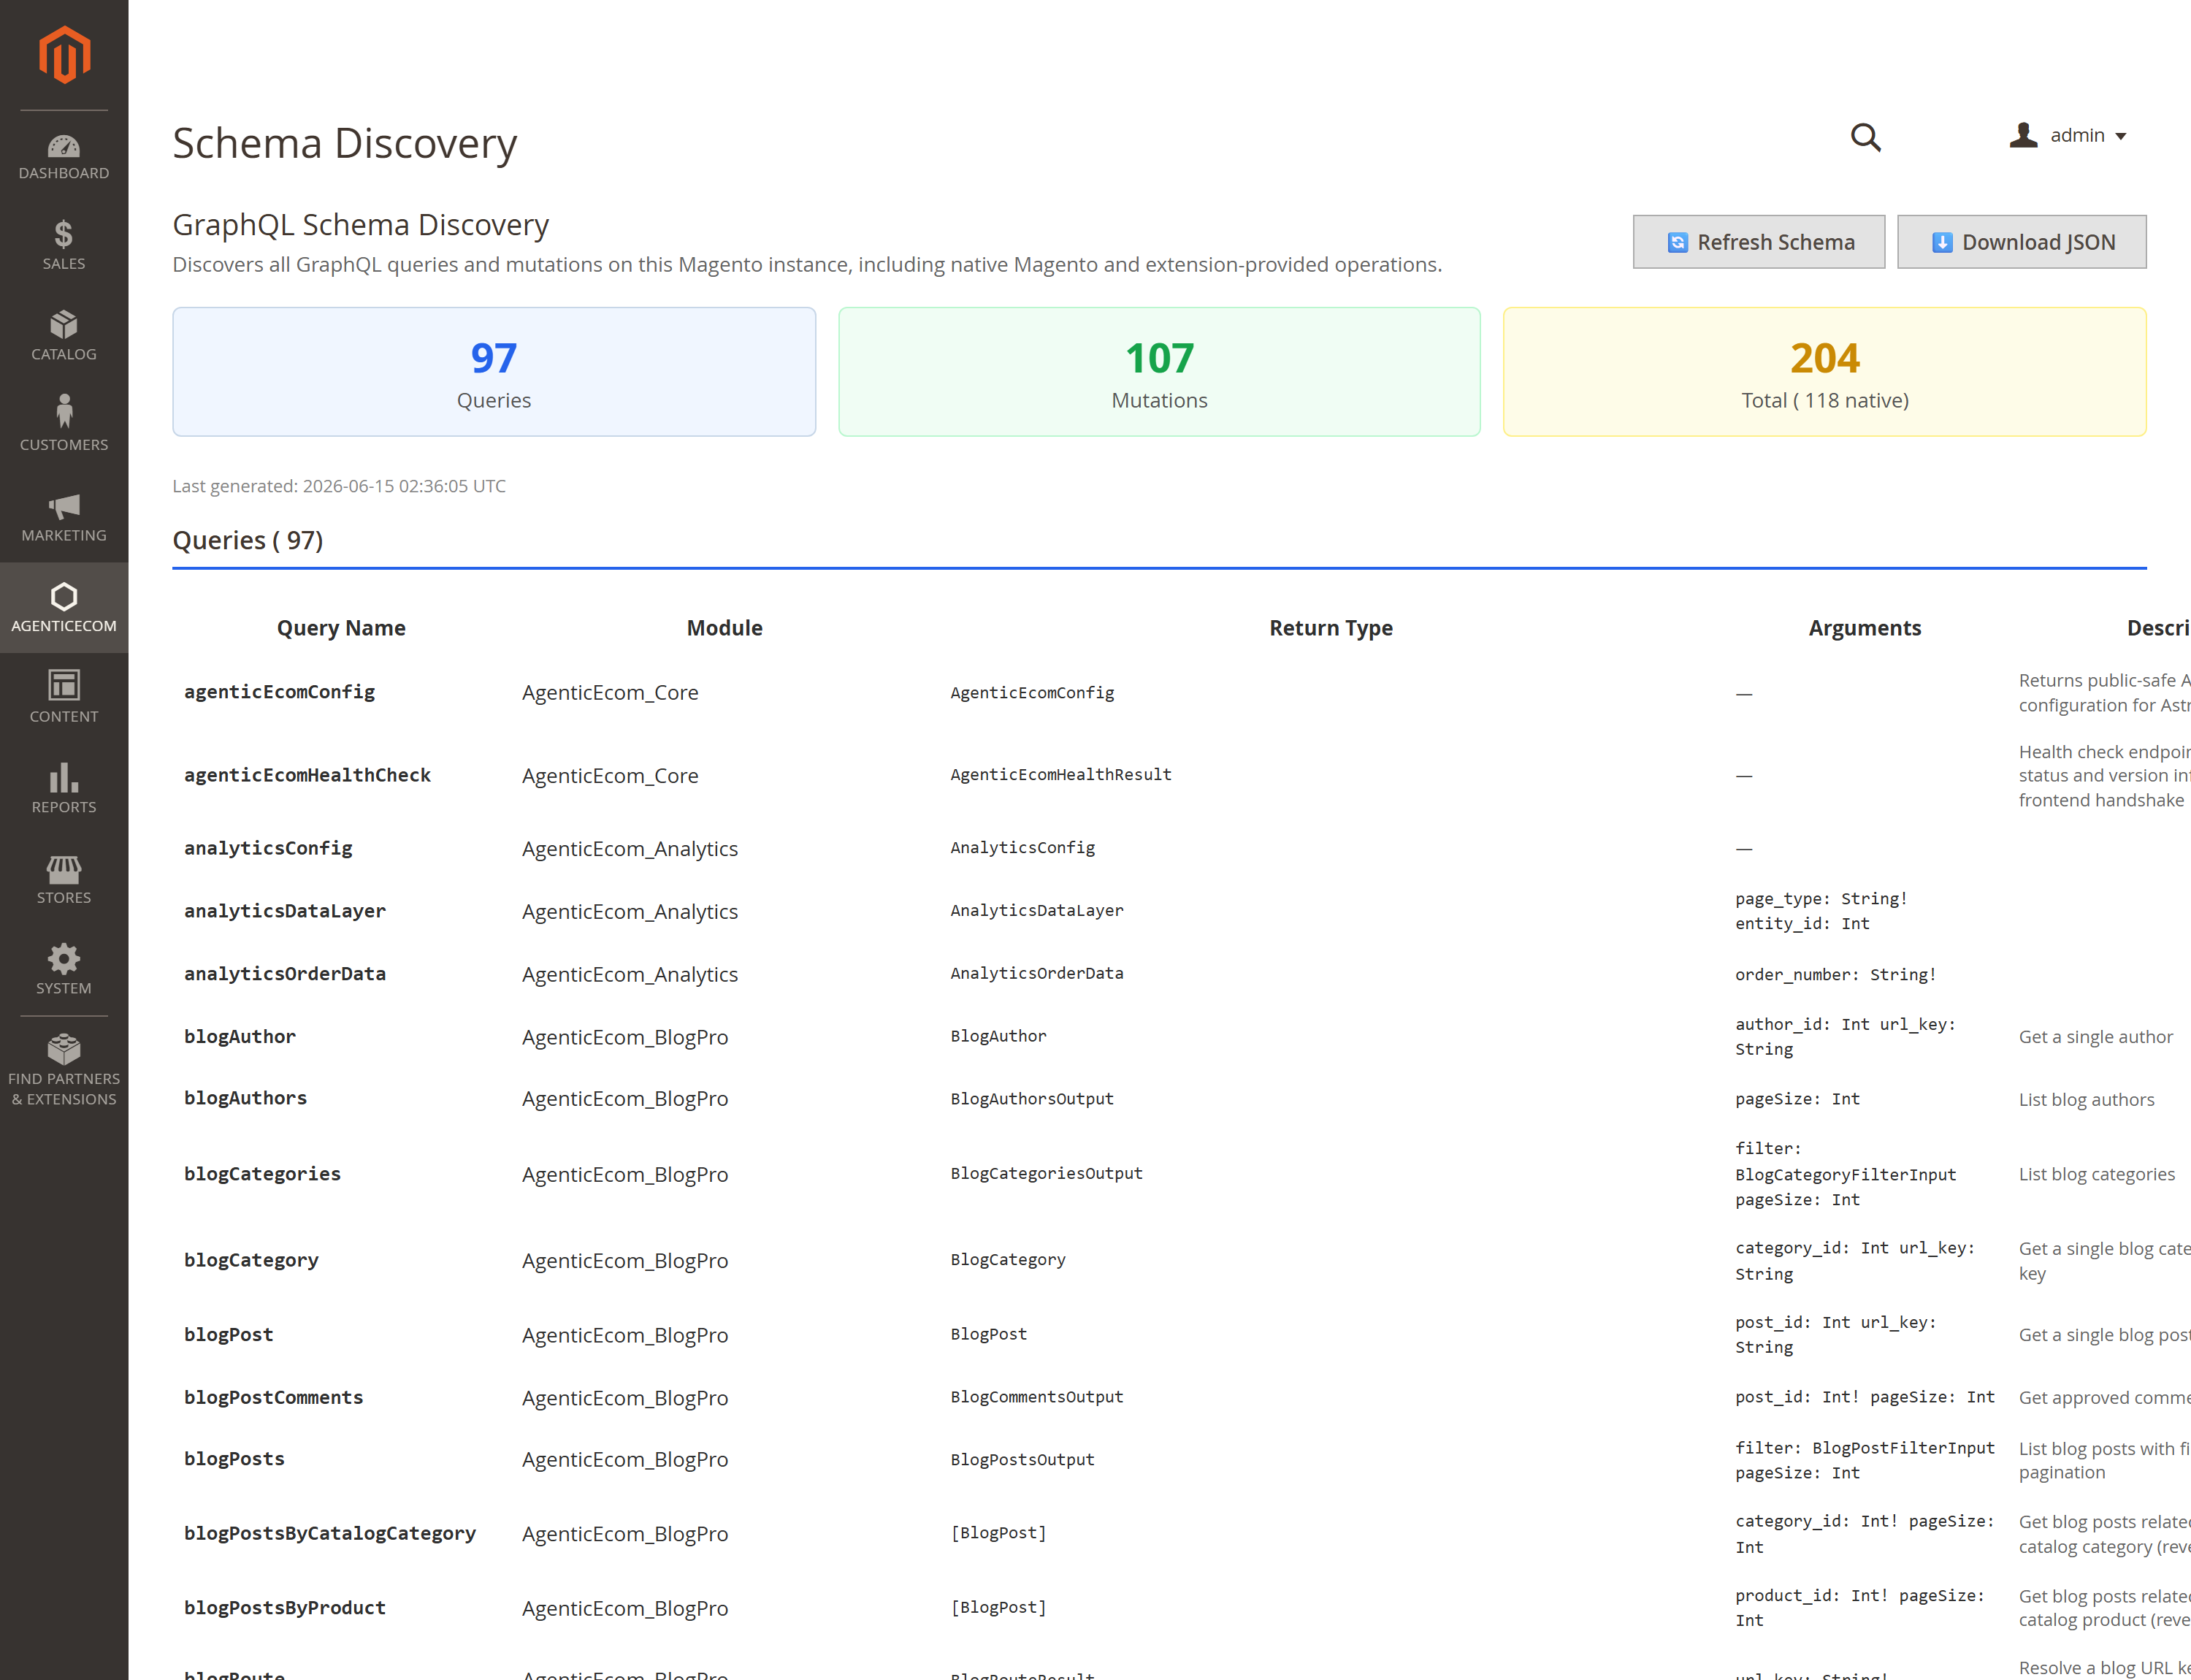The image size is (2191, 1680).
Task: Open the System menu
Action: pyautogui.click(x=64, y=969)
